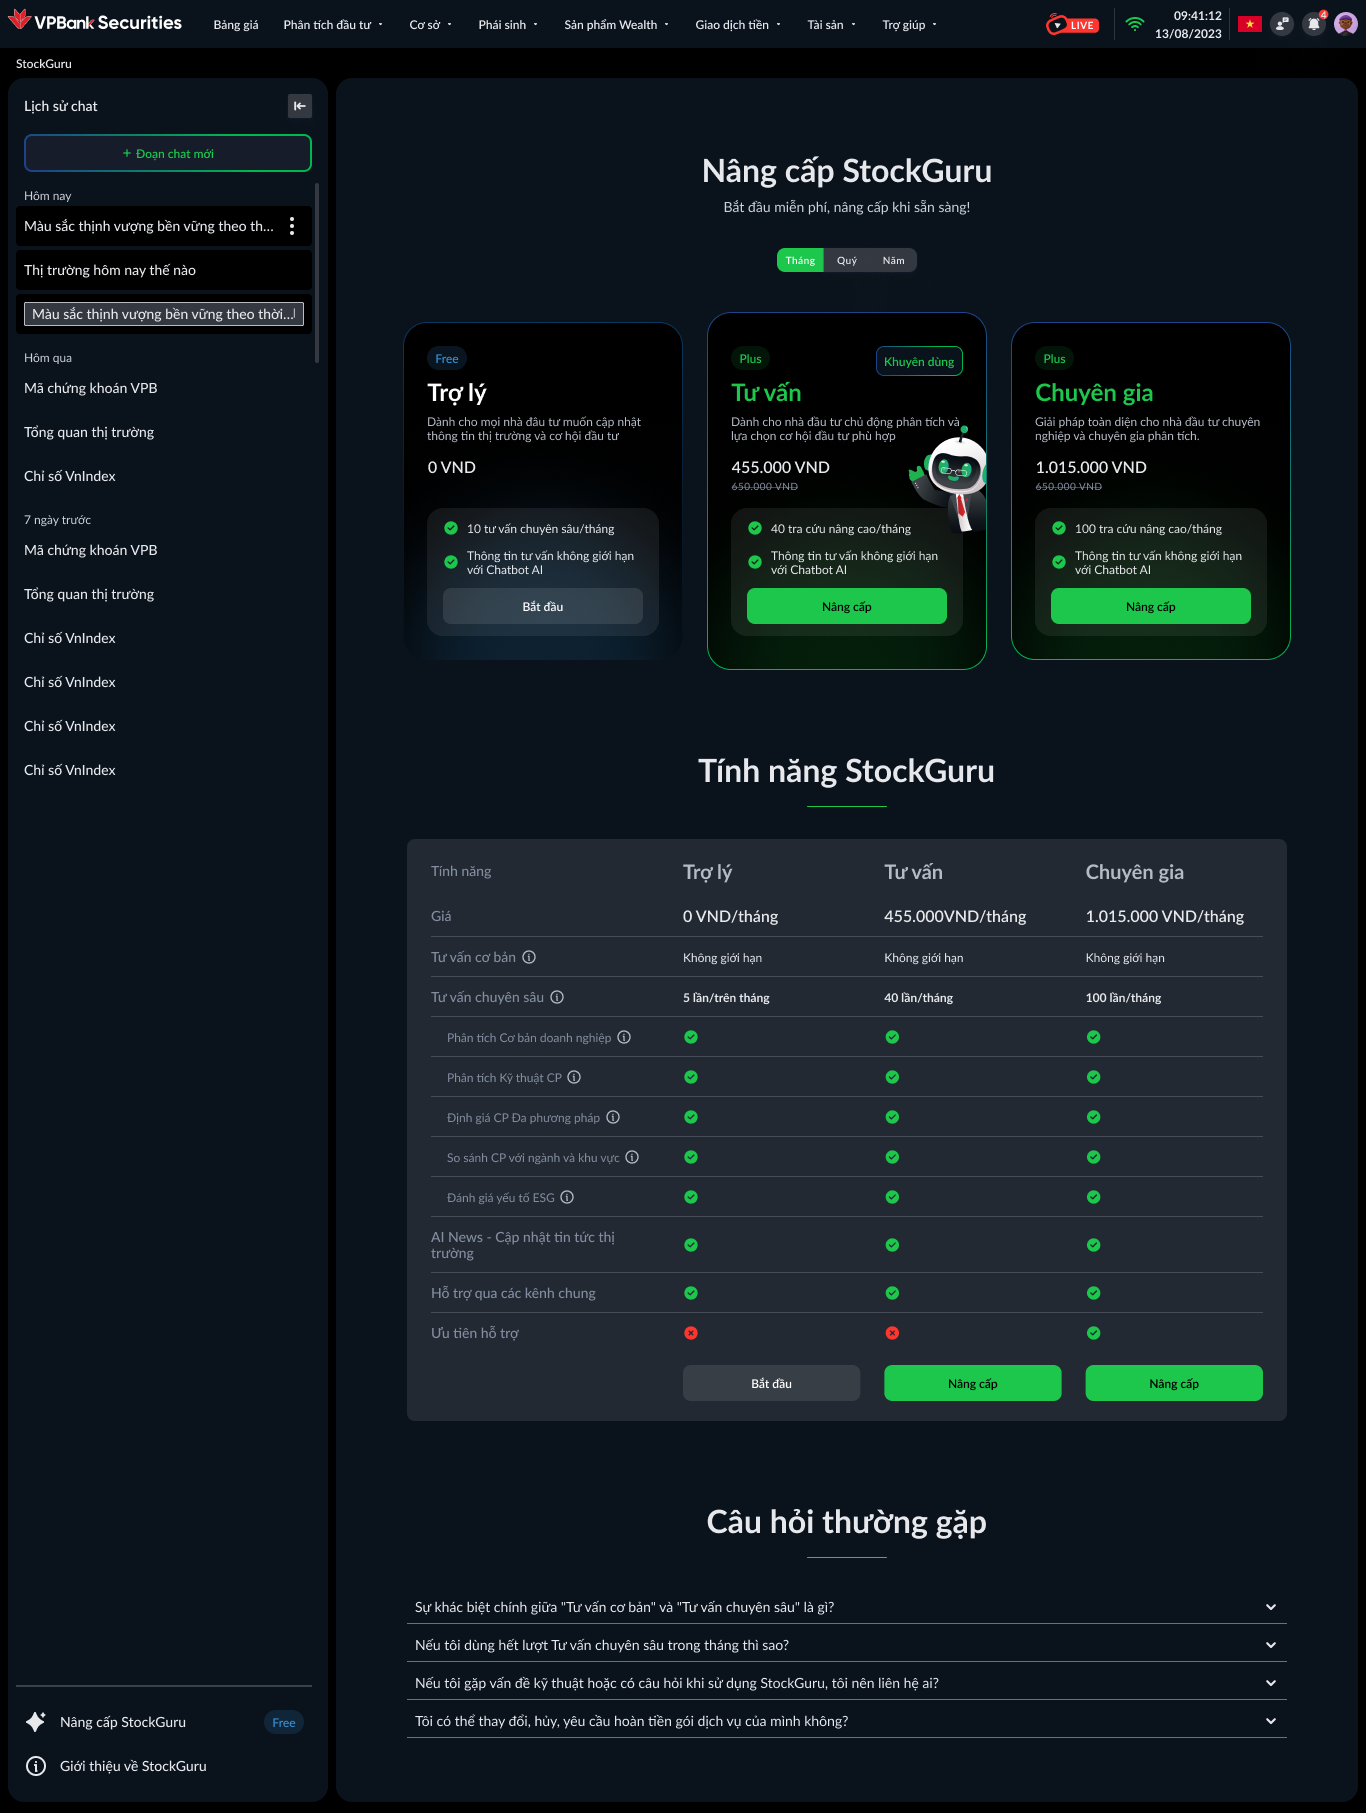The image size is (1366, 1813).
Task: Start a new chat with Đoạn chat mới
Action: coord(168,153)
